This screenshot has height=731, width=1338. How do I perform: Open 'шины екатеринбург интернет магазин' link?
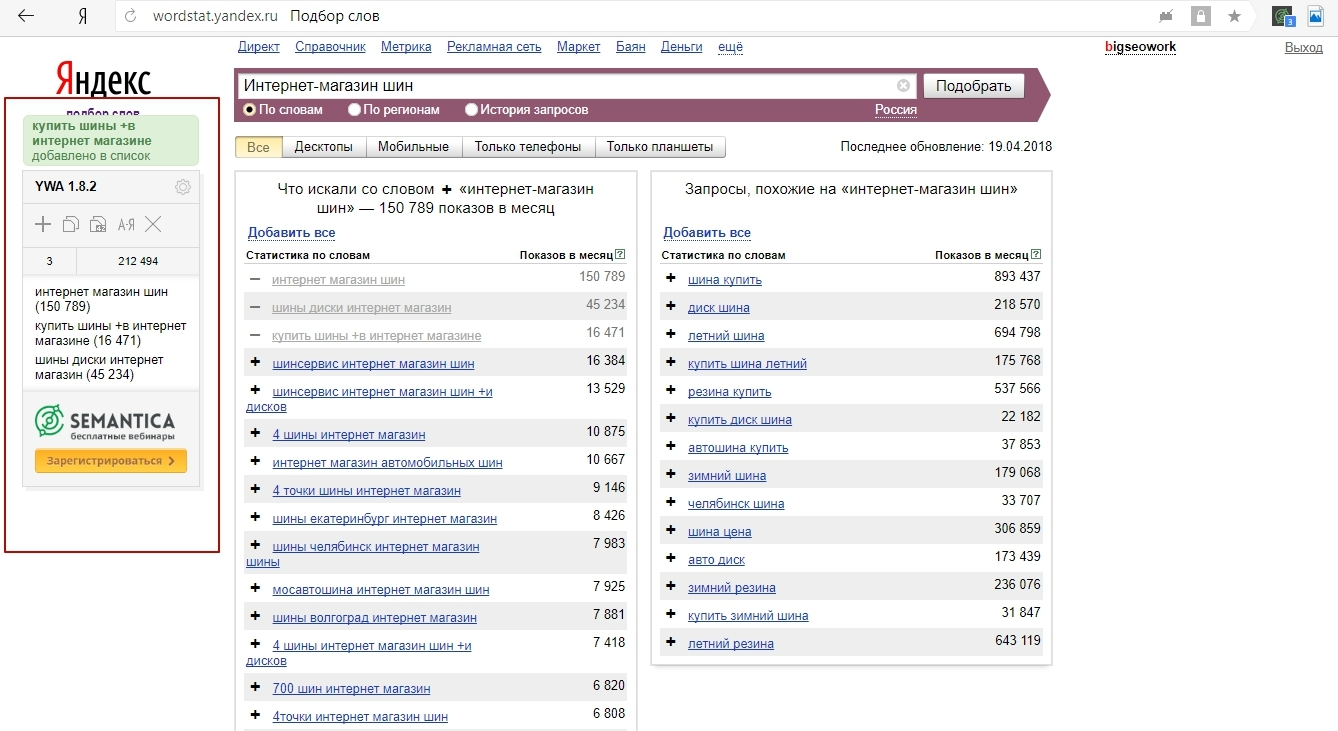[385, 518]
